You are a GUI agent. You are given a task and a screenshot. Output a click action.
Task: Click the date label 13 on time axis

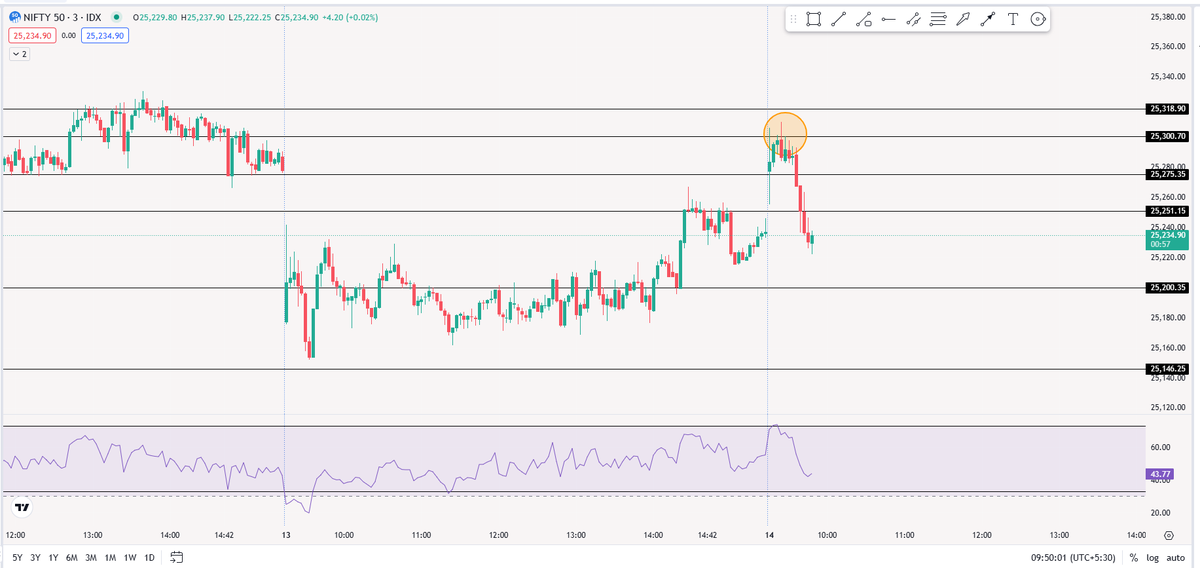coord(285,536)
